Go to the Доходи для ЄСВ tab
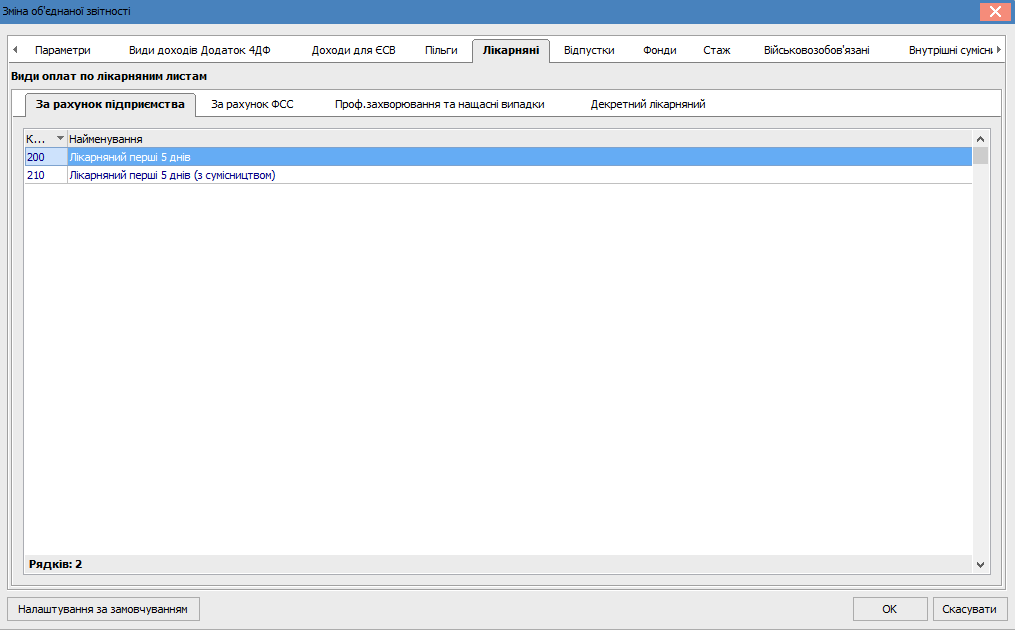Screen dimensions: 1015x630 [x=354, y=50]
